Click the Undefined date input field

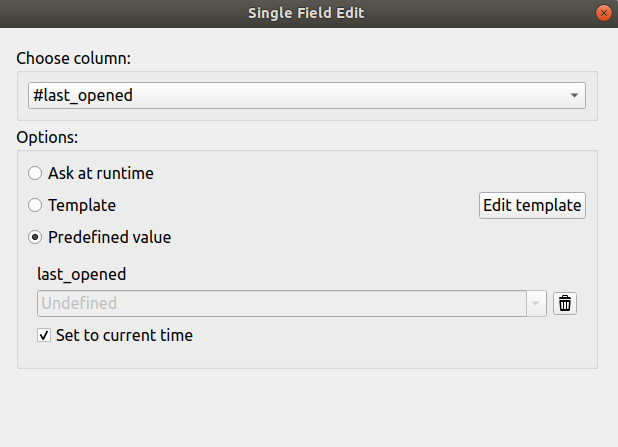[280, 303]
